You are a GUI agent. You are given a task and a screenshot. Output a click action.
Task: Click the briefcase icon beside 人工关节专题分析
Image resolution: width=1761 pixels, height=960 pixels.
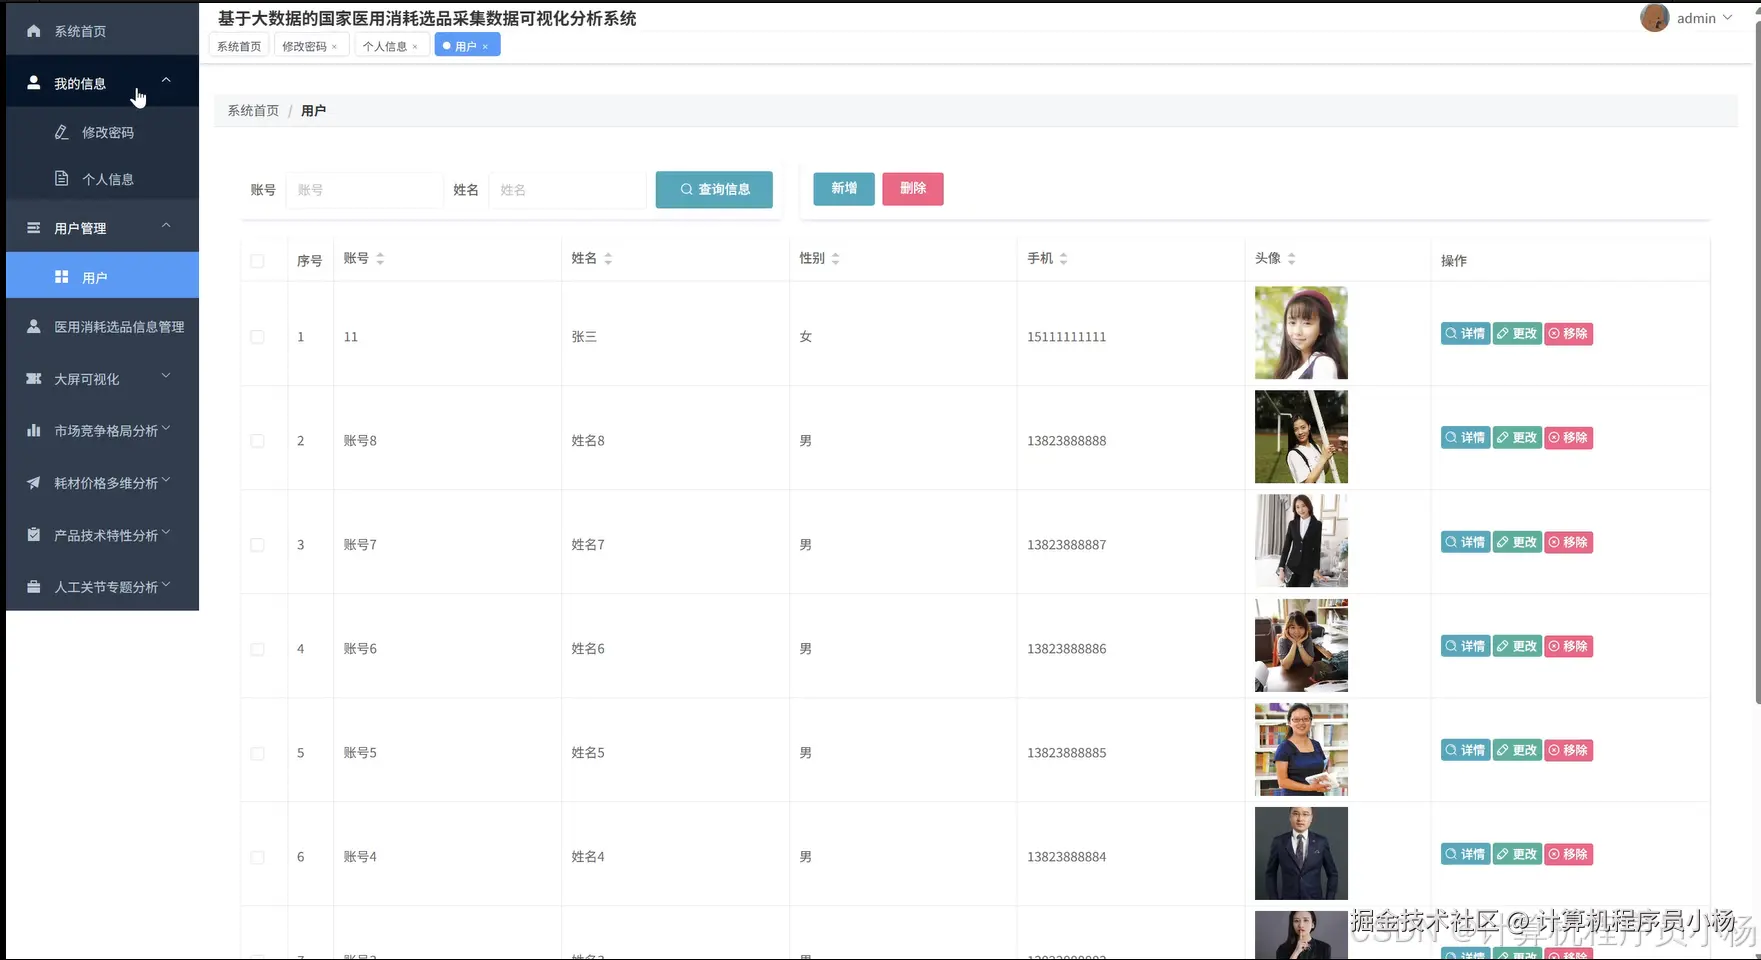click(33, 587)
